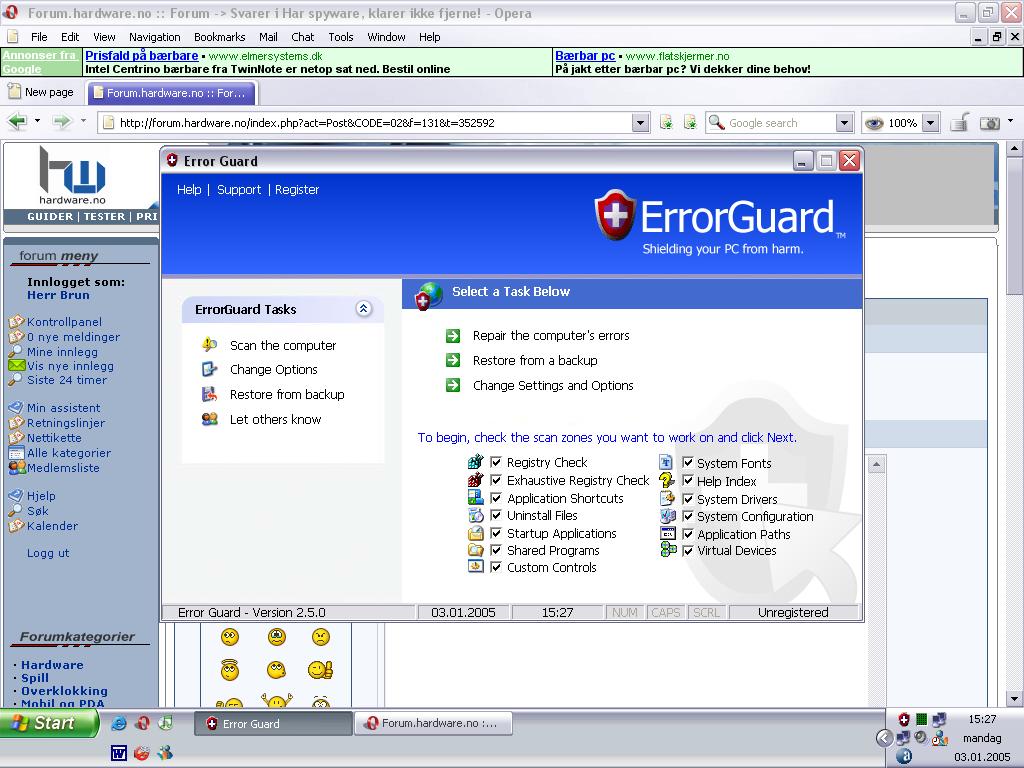Viewport: 1024px width, 768px height.
Task: Click green arrow beside Change Settings and Options
Action: pos(453,385)
